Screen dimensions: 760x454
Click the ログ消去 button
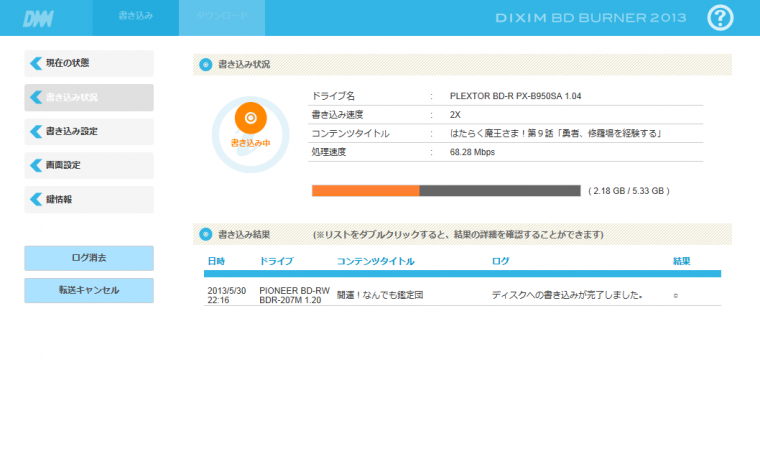89,258
